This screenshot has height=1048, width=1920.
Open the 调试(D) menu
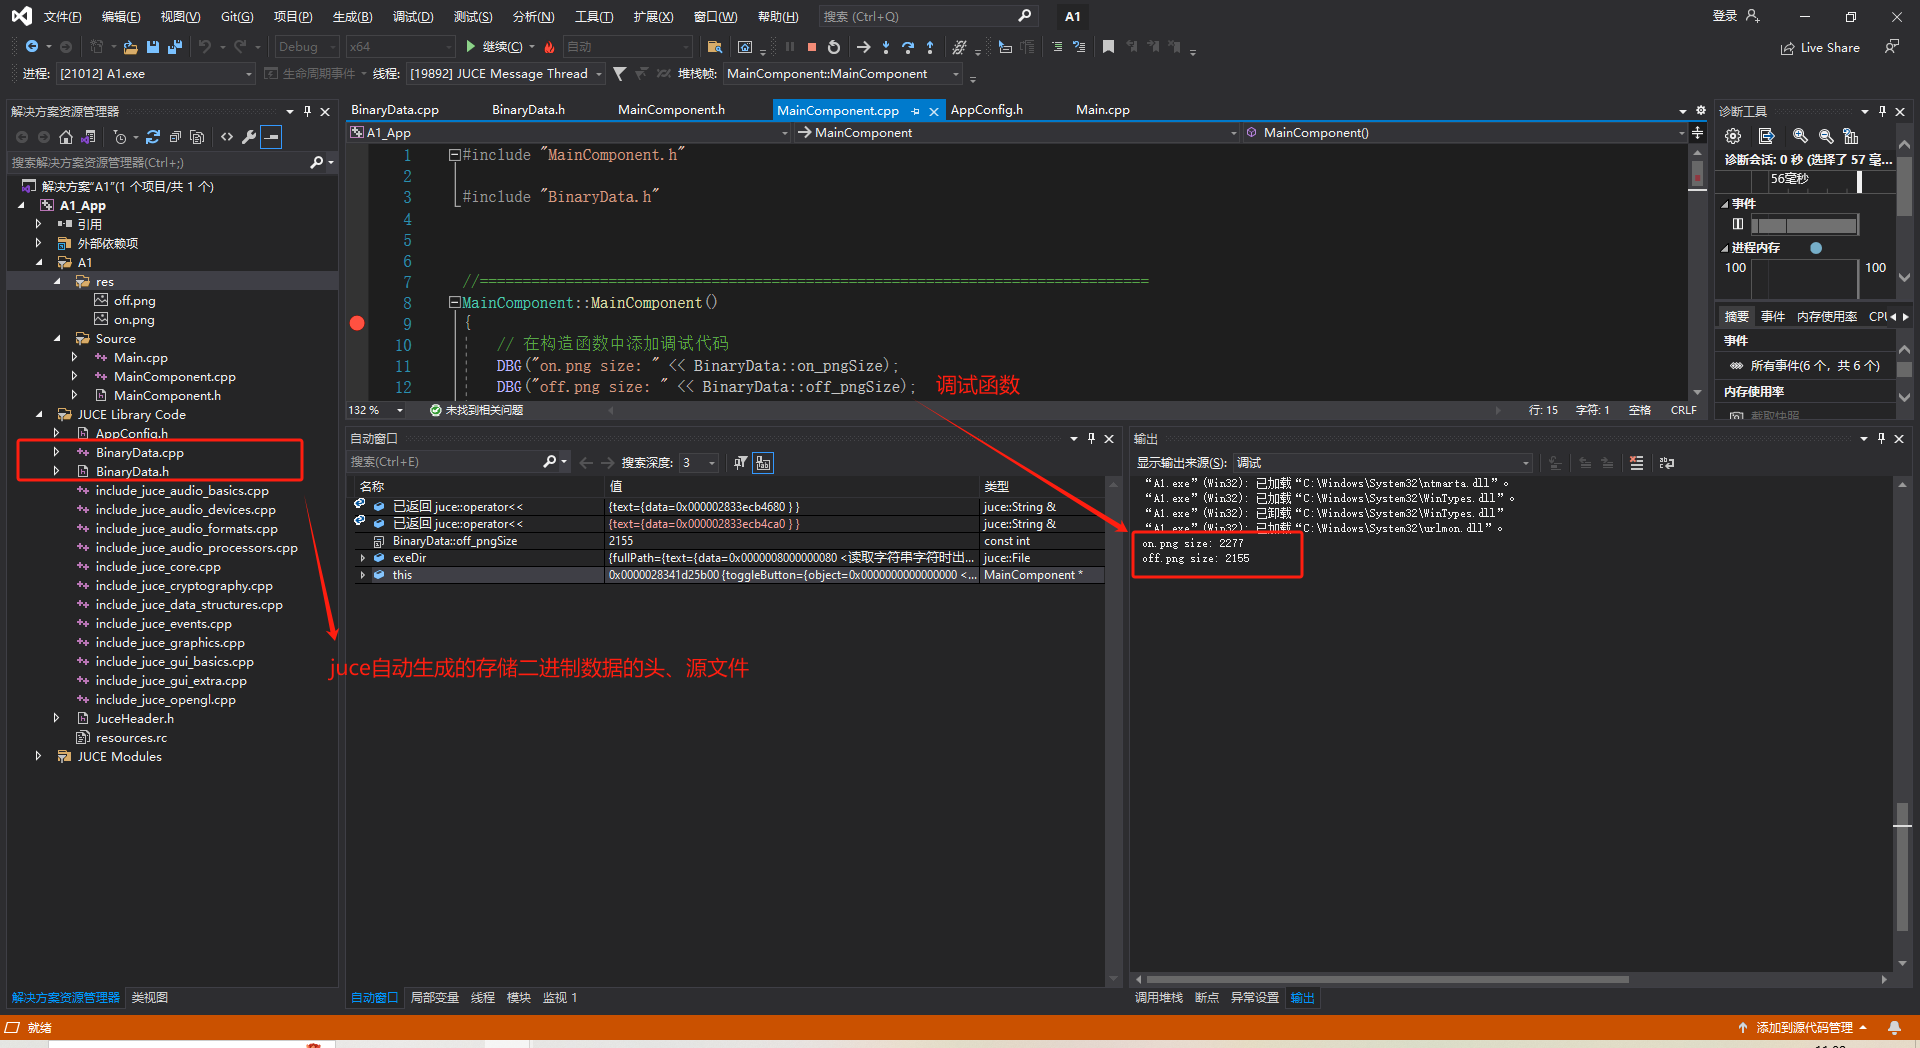pyautogui.click(x=413, y=17)
